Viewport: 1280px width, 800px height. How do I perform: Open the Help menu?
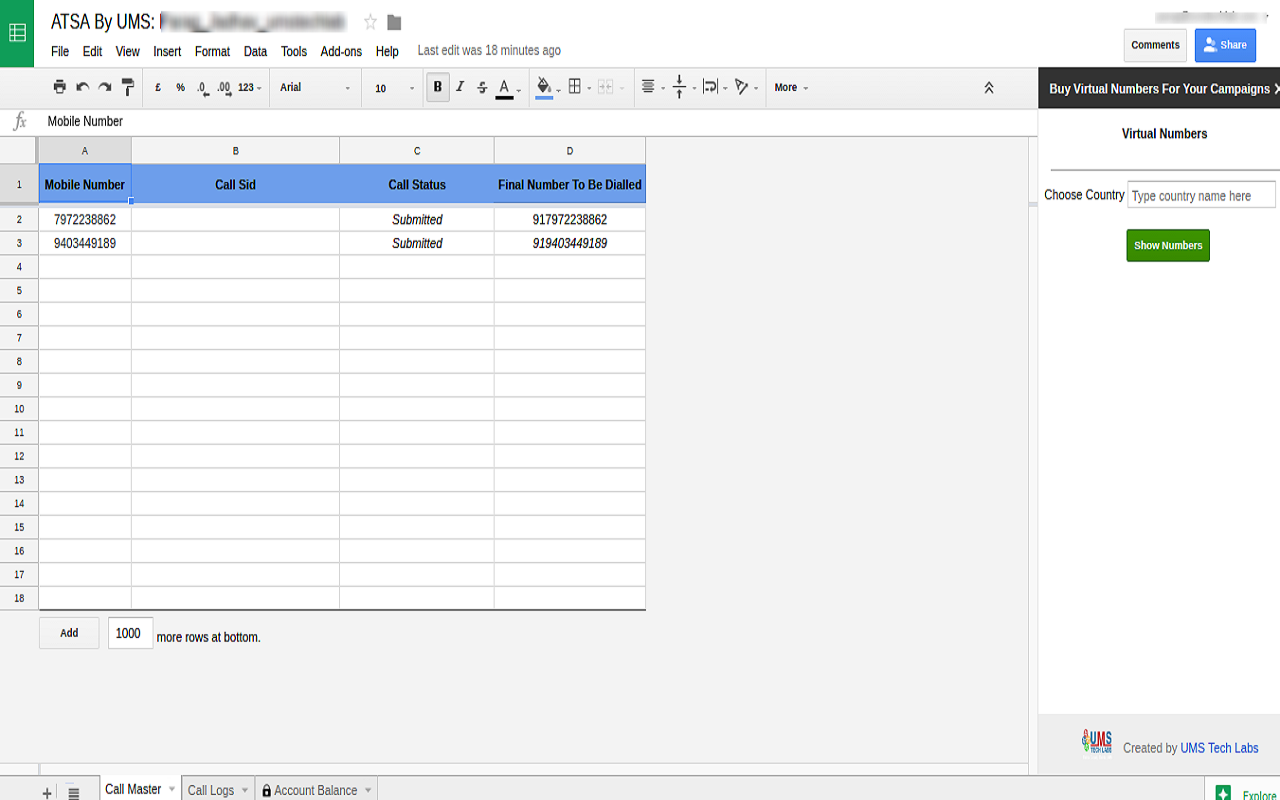point(387,51)
